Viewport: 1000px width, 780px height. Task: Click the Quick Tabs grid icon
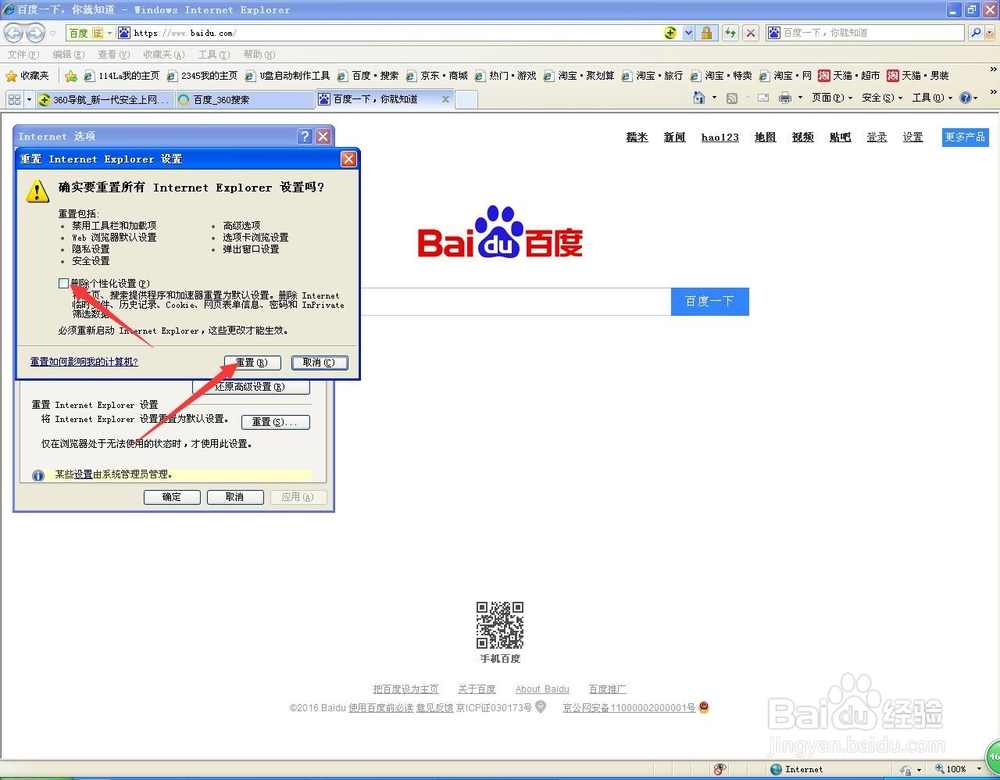pyautogui.click(x=14, y=99)
